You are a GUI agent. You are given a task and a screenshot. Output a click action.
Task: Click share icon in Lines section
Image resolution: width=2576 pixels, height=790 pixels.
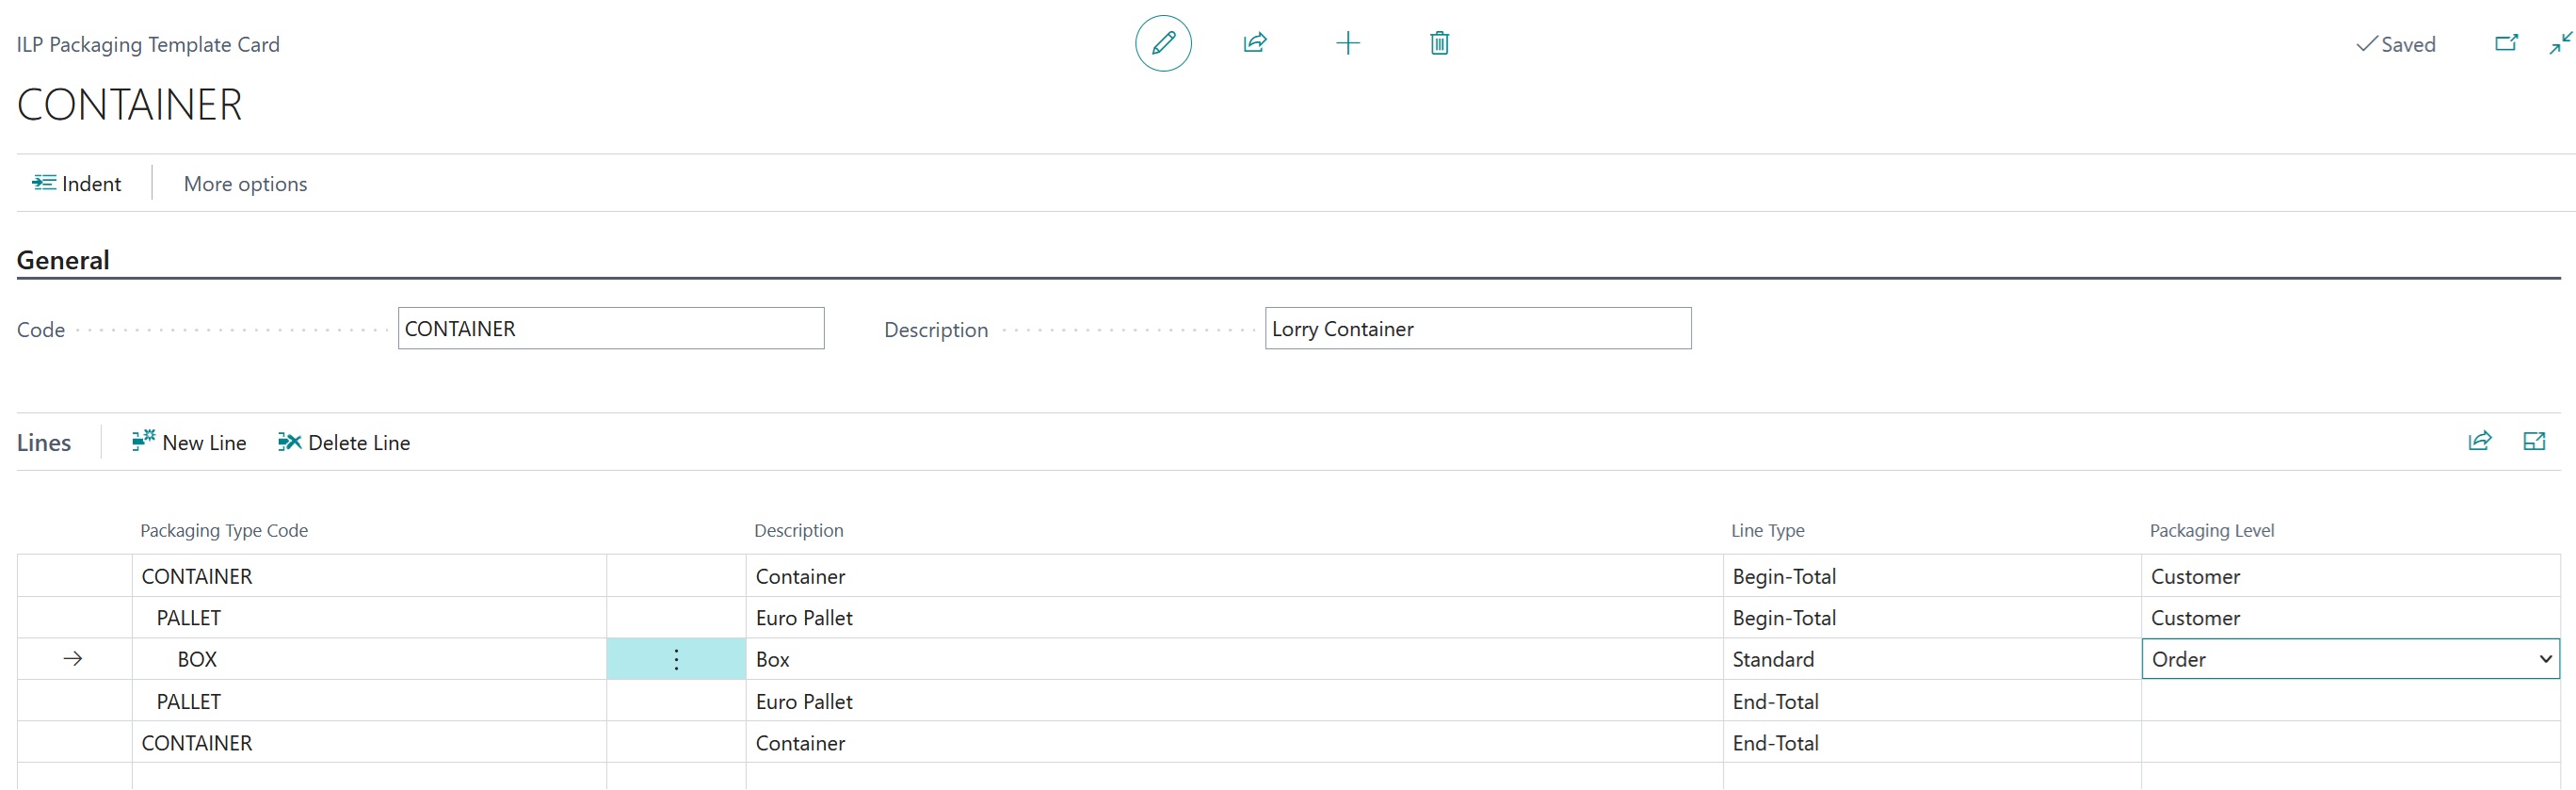click(2479, 441)
